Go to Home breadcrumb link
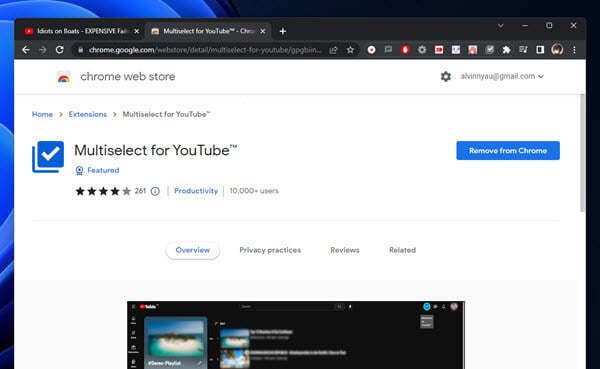 [42, 114]
